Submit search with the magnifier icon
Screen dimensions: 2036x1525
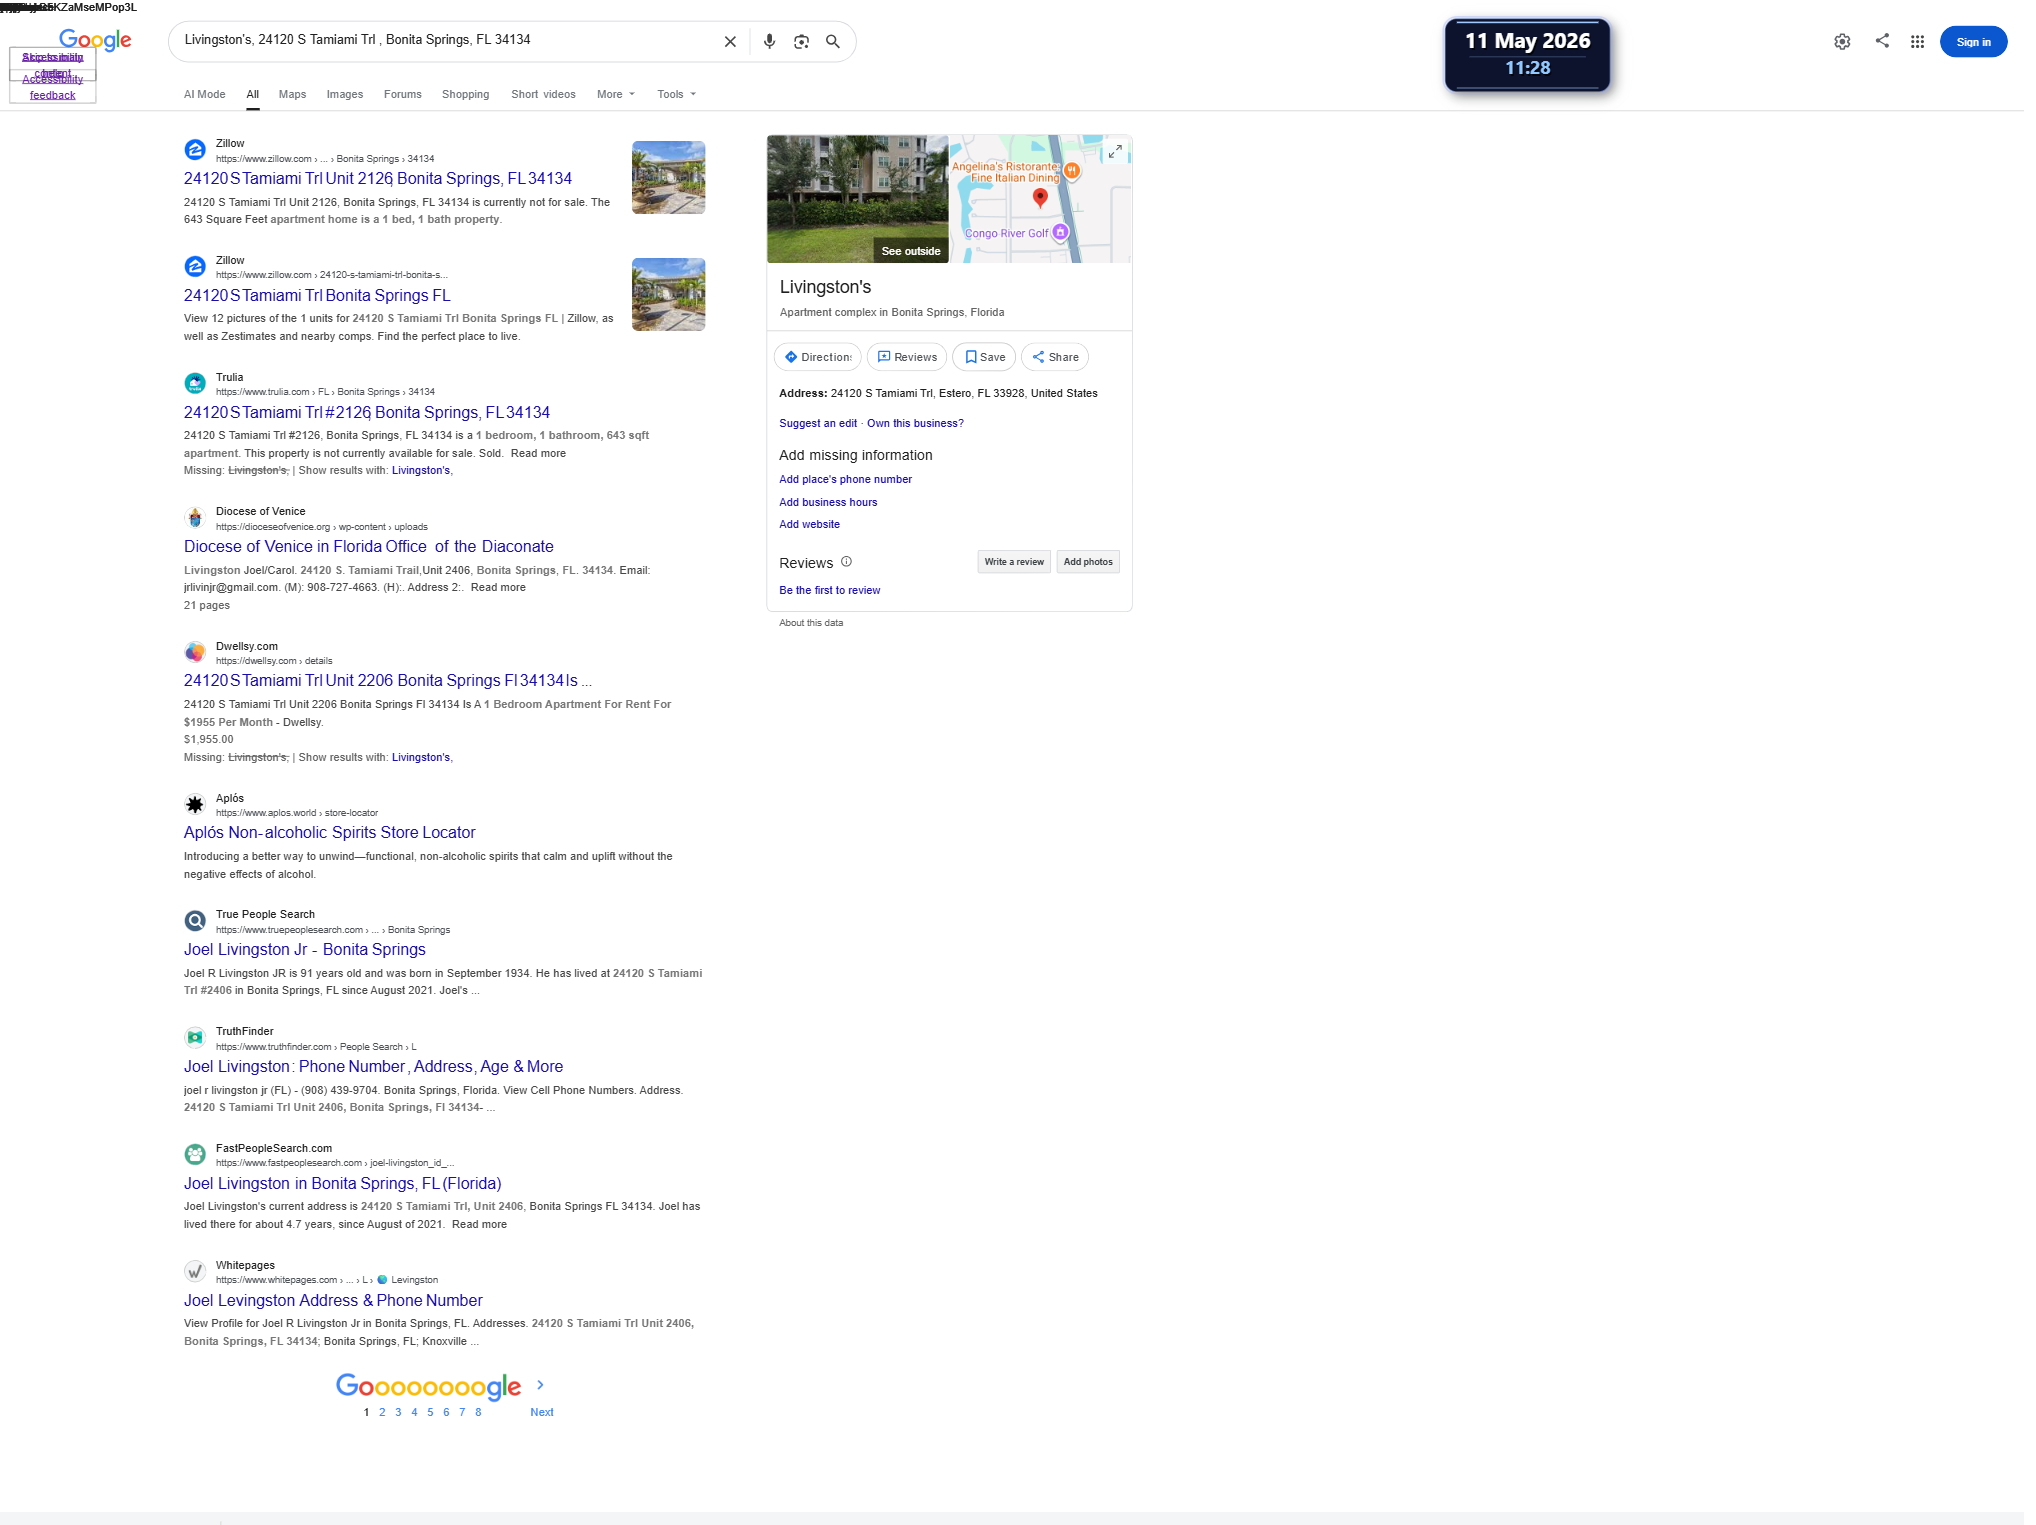(832, 42)
